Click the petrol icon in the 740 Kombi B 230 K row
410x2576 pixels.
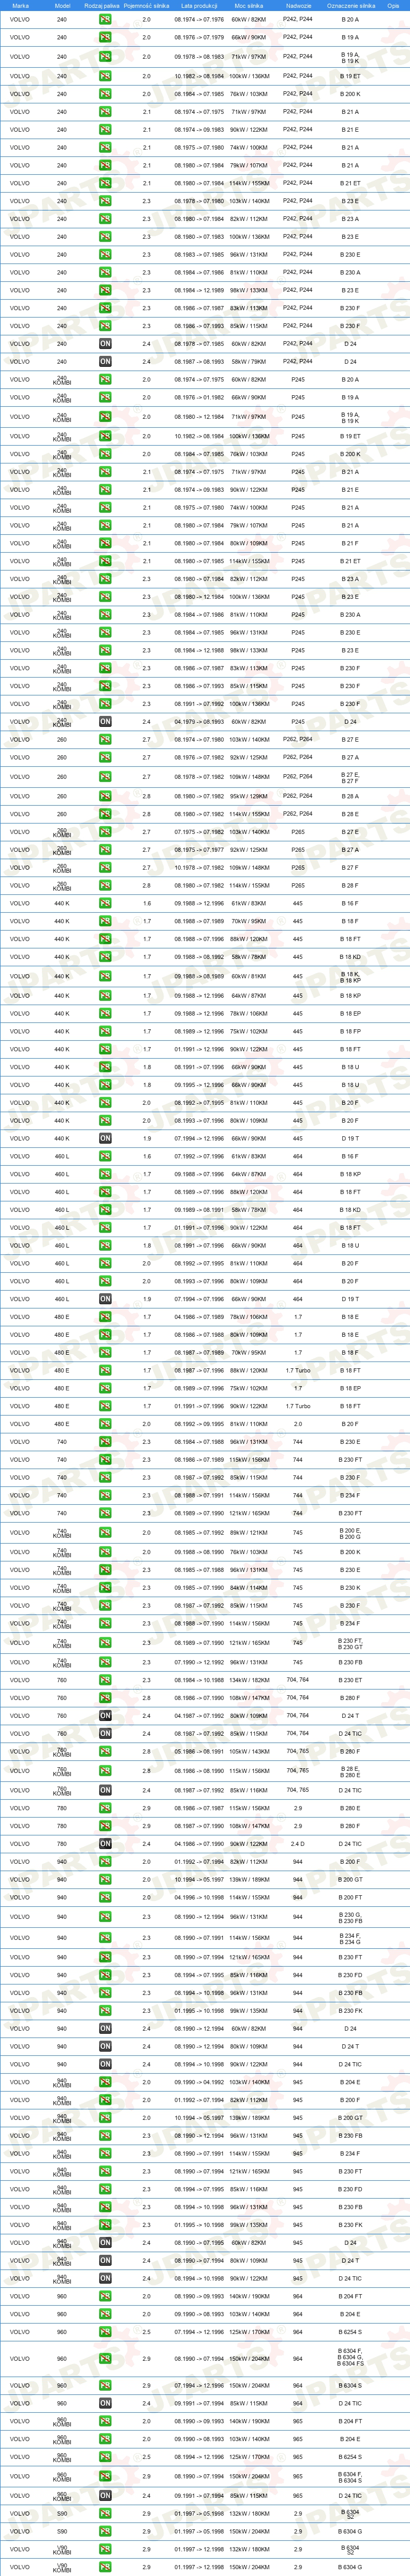[x=105, y=1587]
